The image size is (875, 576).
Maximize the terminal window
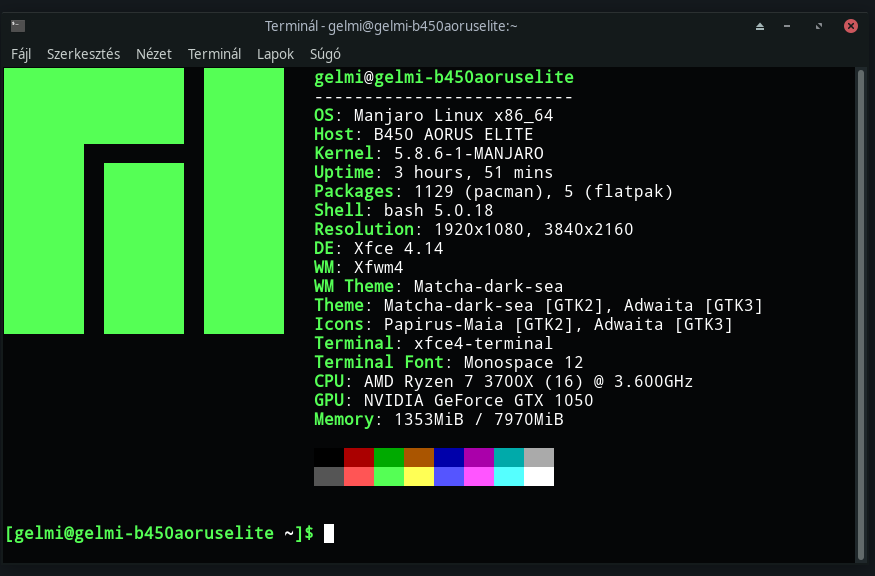tap(819, 26)
